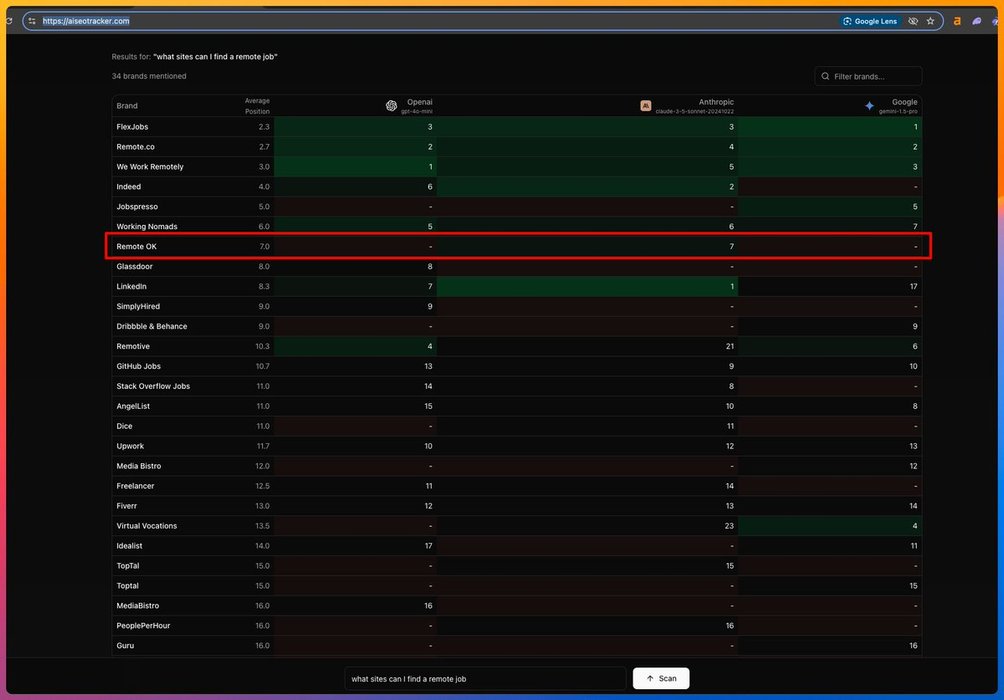Viewport: 1004px width, 700px height.
Task: Sort by the Brand column header
Action: (127, 106)
